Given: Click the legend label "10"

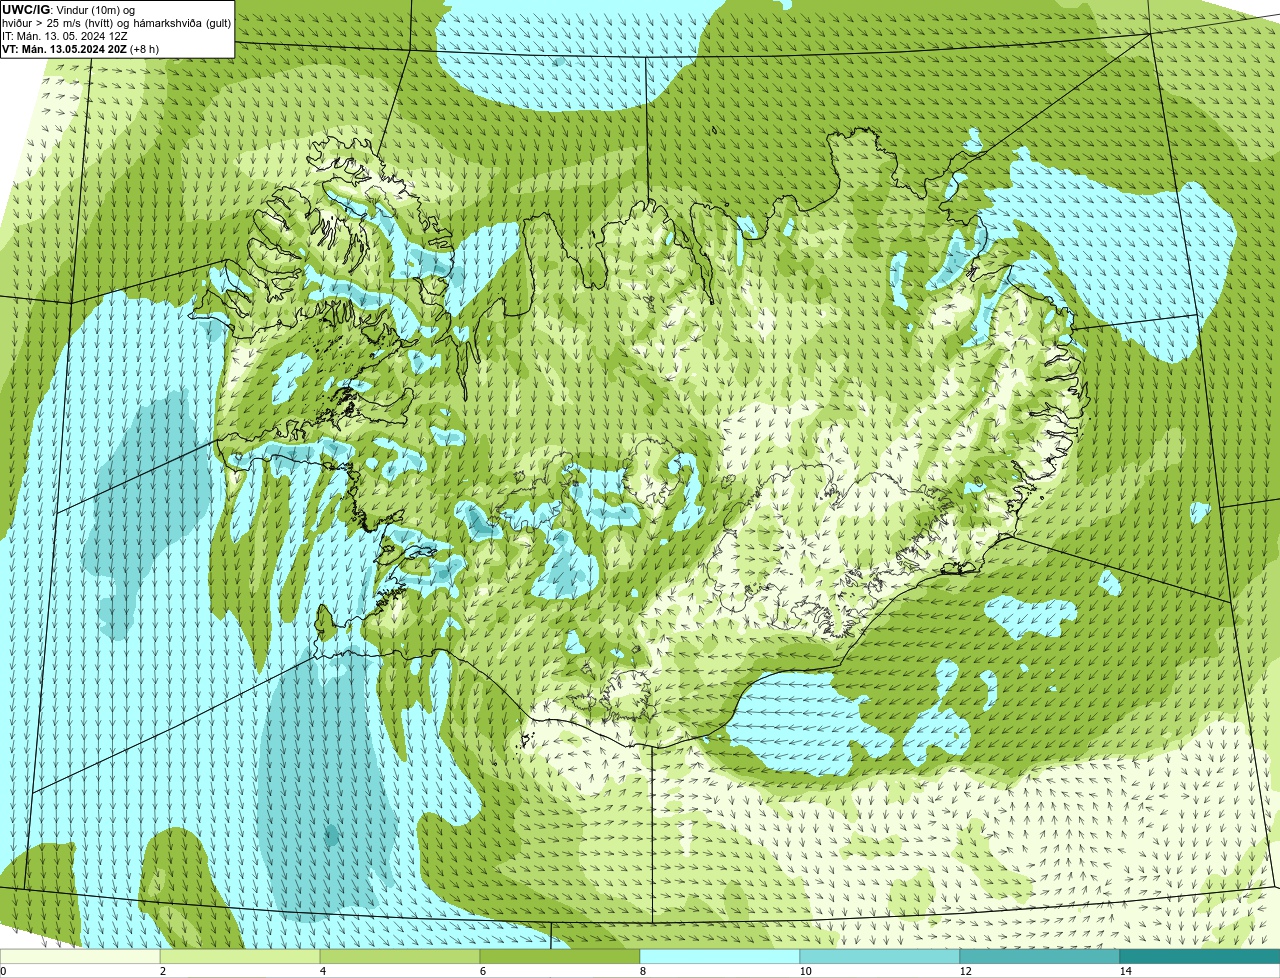Looking at the screenshot, I should 805,971.
